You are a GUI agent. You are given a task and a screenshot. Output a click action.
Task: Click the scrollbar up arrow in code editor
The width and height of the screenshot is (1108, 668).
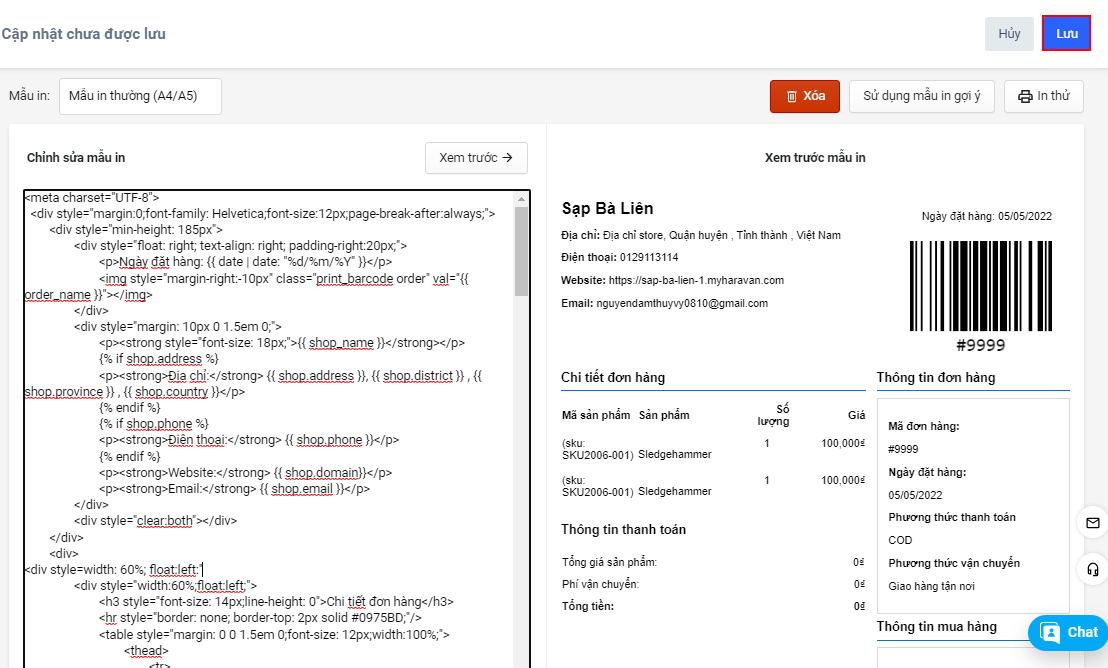coord(520,200)
